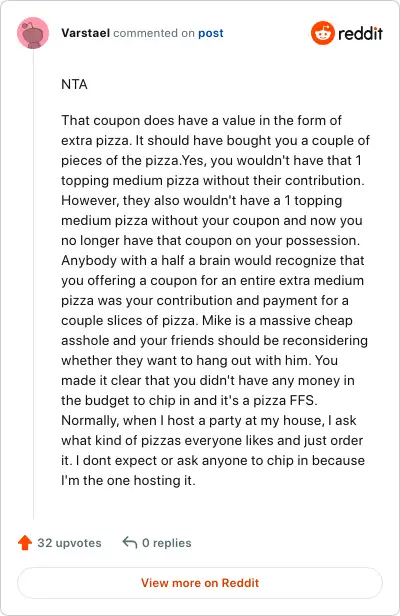The height and width of the screenshot is (616, 400).
Task: Click the reply arrow icon
Action: click(130, 543)
